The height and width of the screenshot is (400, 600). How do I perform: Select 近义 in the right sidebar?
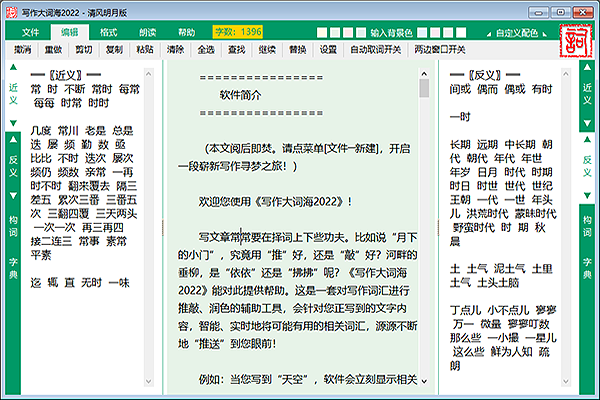pos(587,94)
